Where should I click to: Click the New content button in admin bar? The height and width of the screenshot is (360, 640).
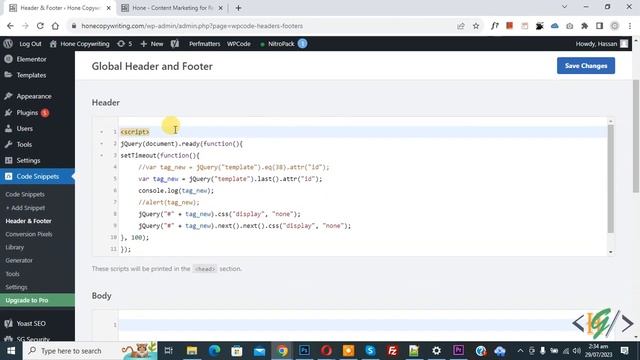click(152, 44)
